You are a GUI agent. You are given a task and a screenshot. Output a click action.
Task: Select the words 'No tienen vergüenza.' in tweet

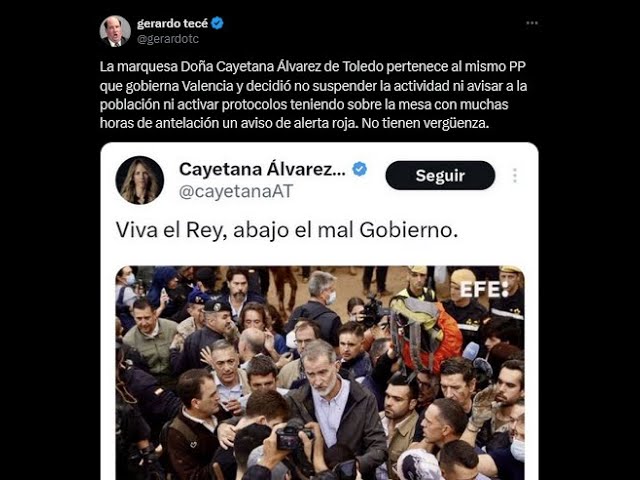click(425, 123)
